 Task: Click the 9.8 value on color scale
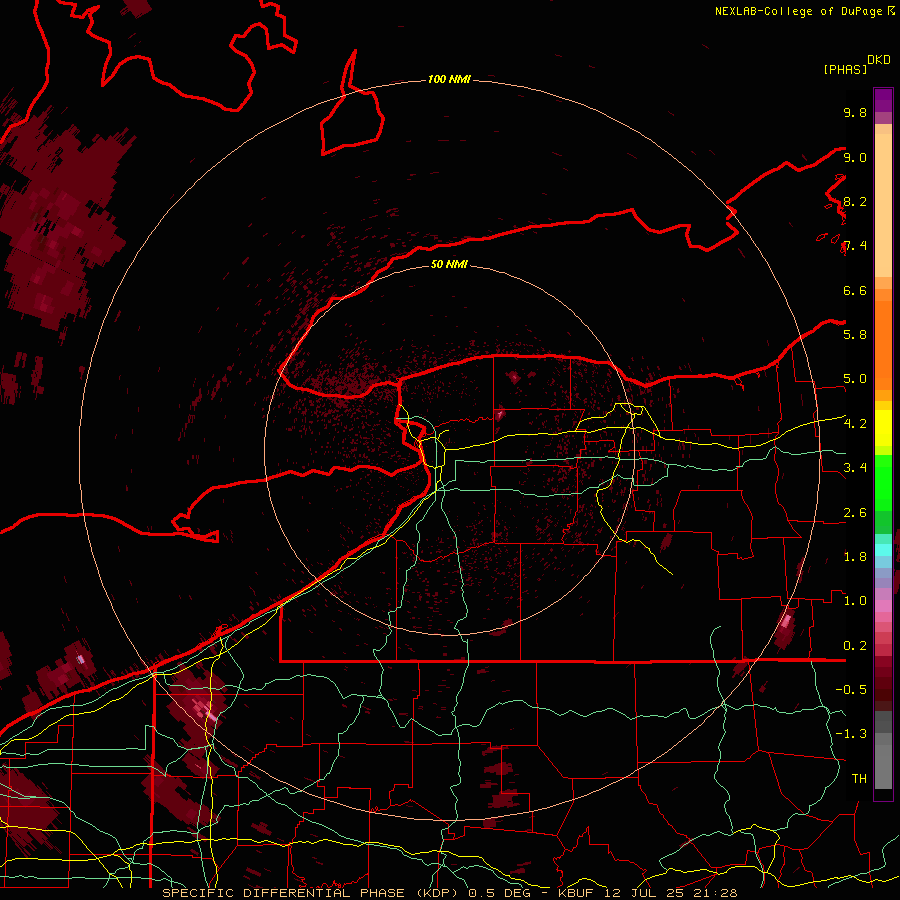coord(855,112)
